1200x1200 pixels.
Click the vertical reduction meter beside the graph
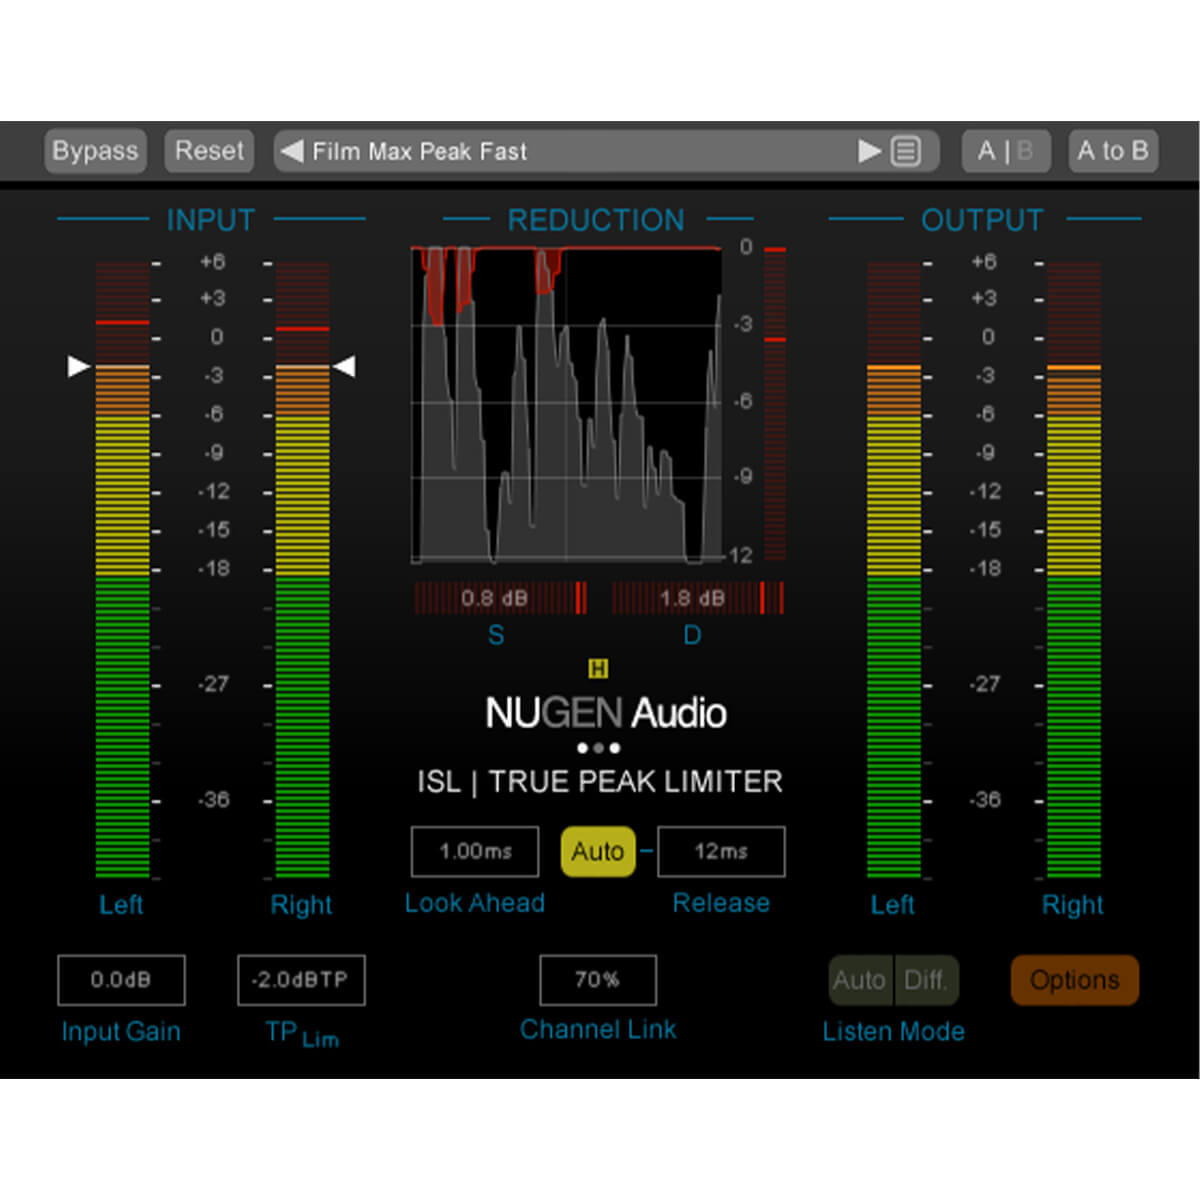pos(775,403)
